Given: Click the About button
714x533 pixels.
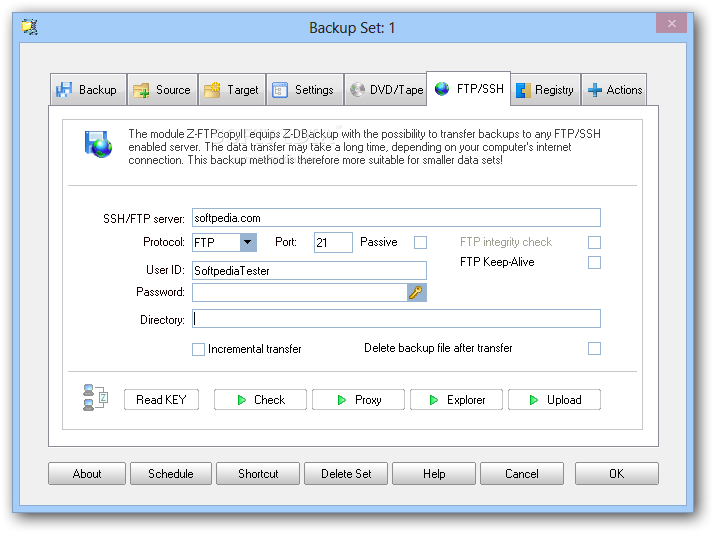Looking at the screenshot, I should click(x=87, y=474).
